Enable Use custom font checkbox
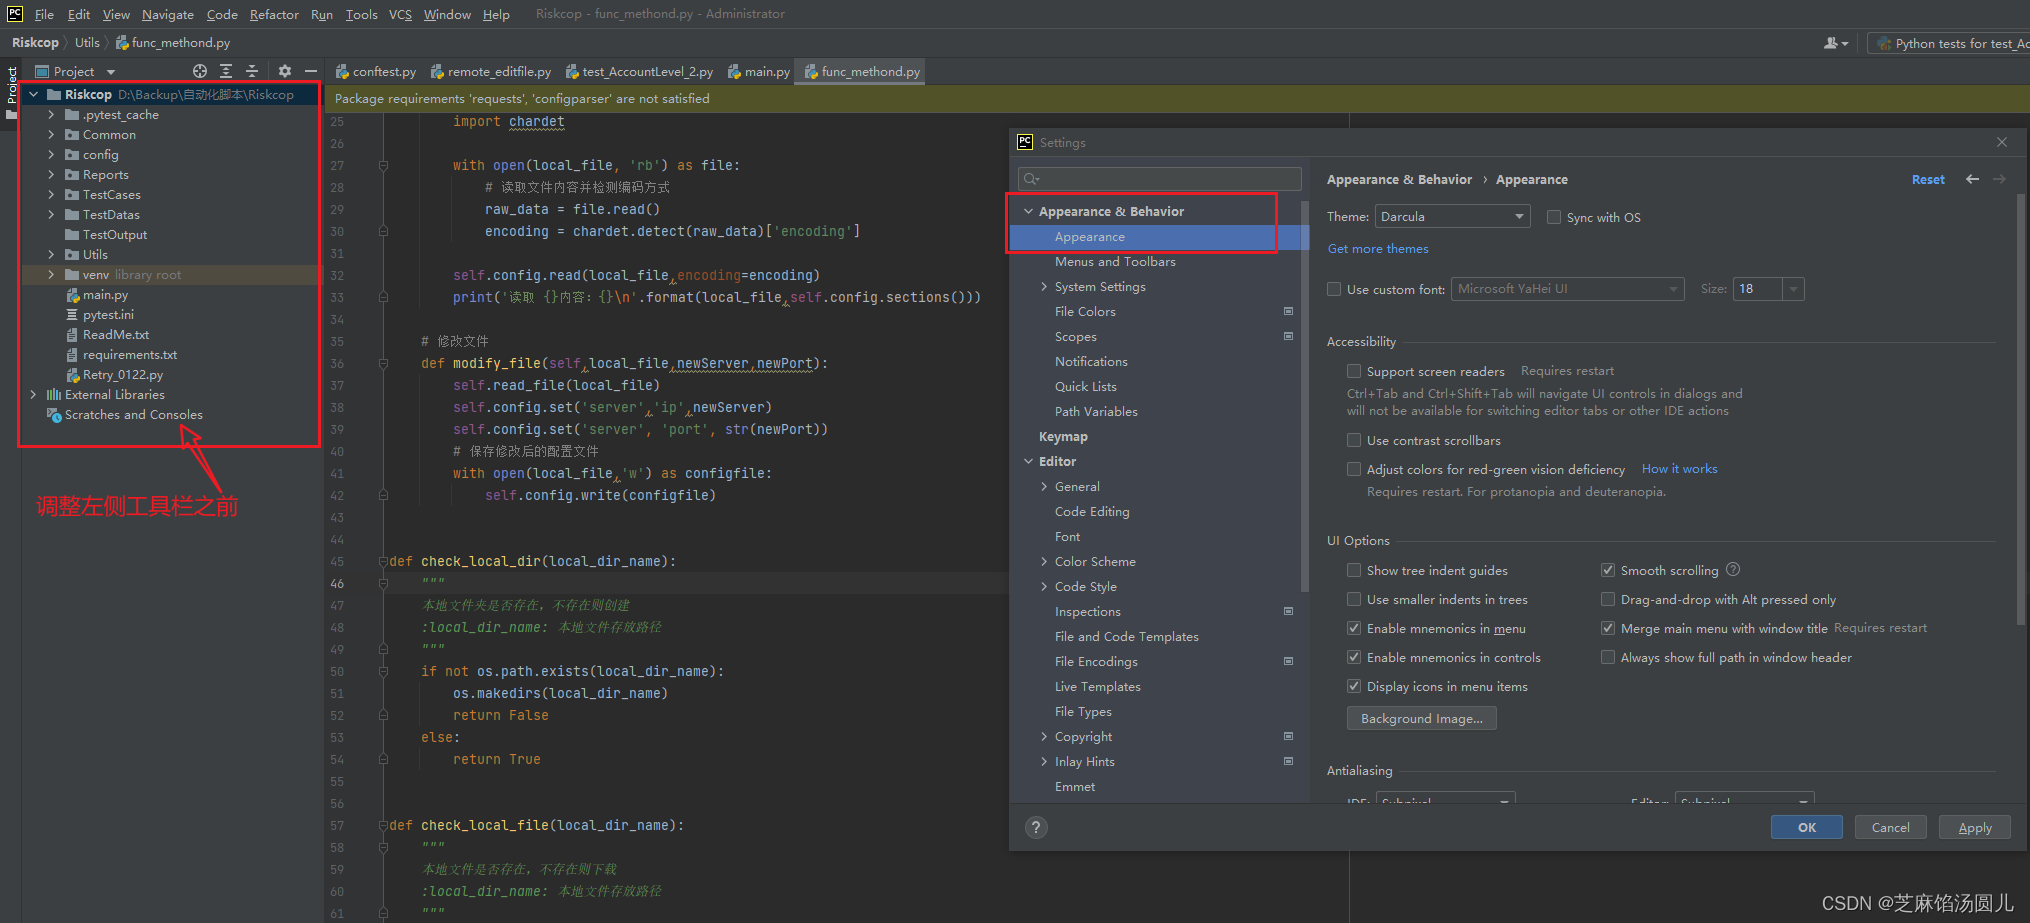The width and height of the screenshot is (2030, 923). [1334, 289]
